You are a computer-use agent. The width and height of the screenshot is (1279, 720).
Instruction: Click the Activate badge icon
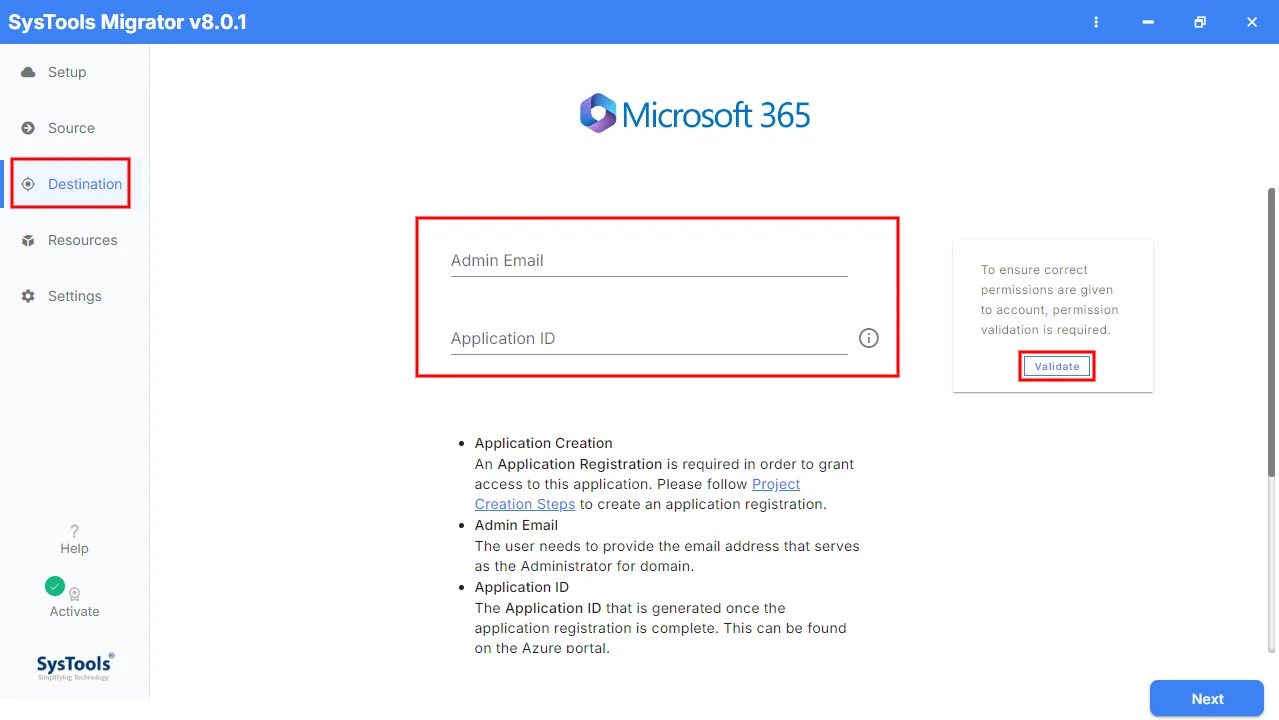74,594
